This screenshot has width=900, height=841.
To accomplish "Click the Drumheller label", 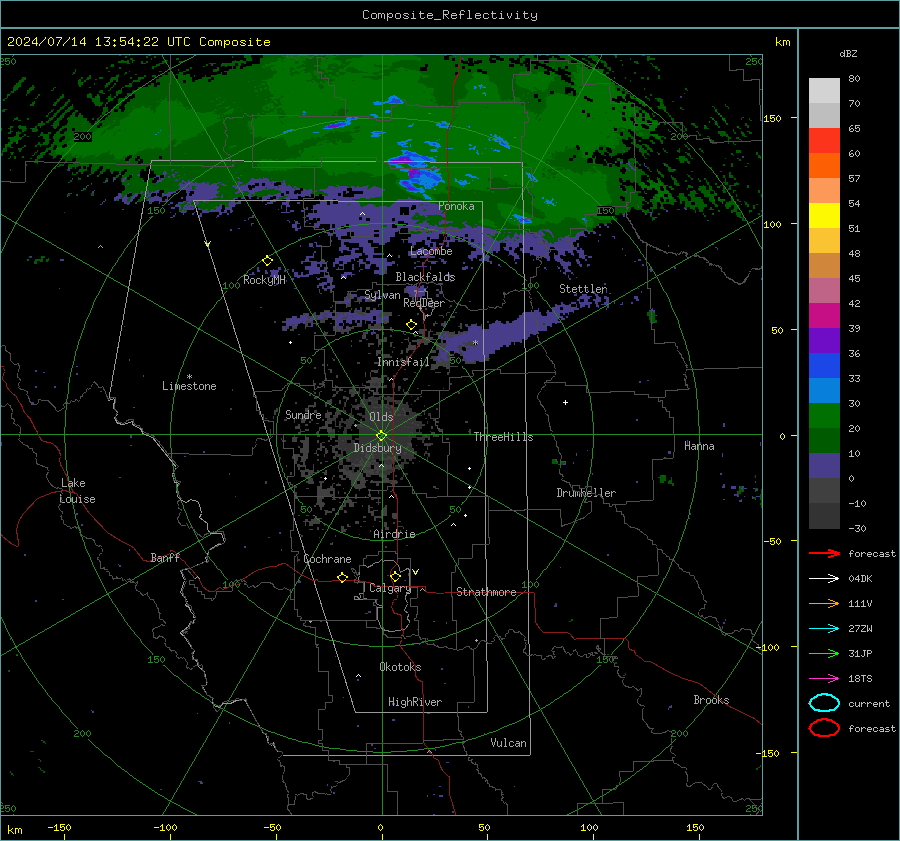I will pos(586,493).
